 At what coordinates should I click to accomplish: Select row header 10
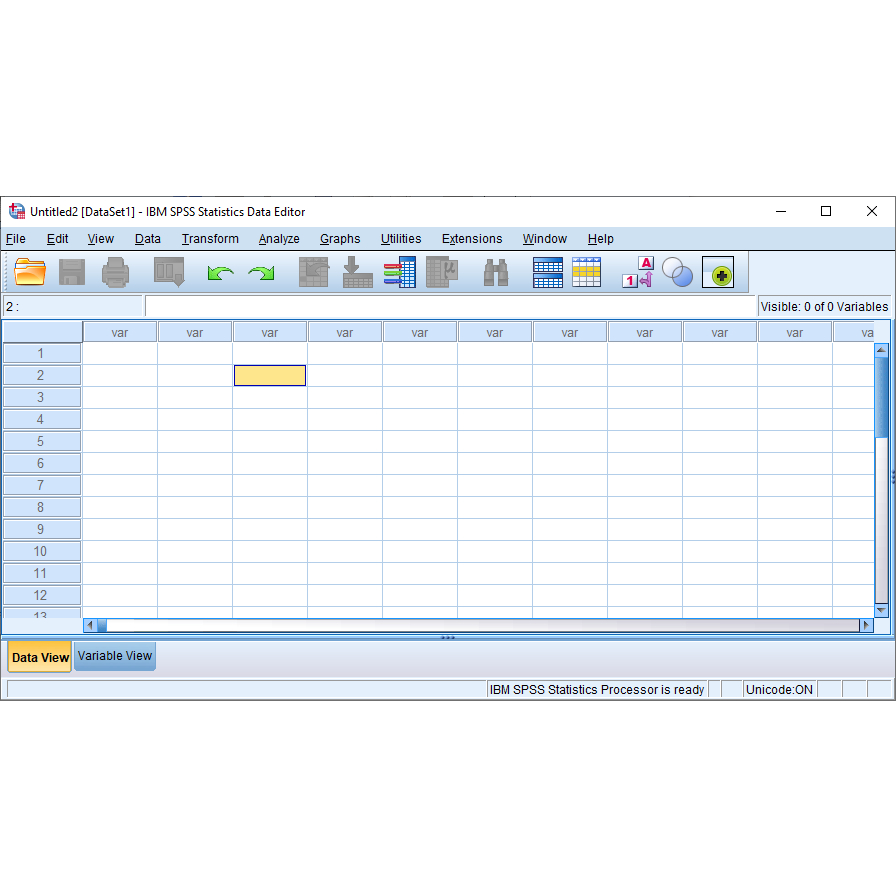pyautogui.click(x=42, y=551)
